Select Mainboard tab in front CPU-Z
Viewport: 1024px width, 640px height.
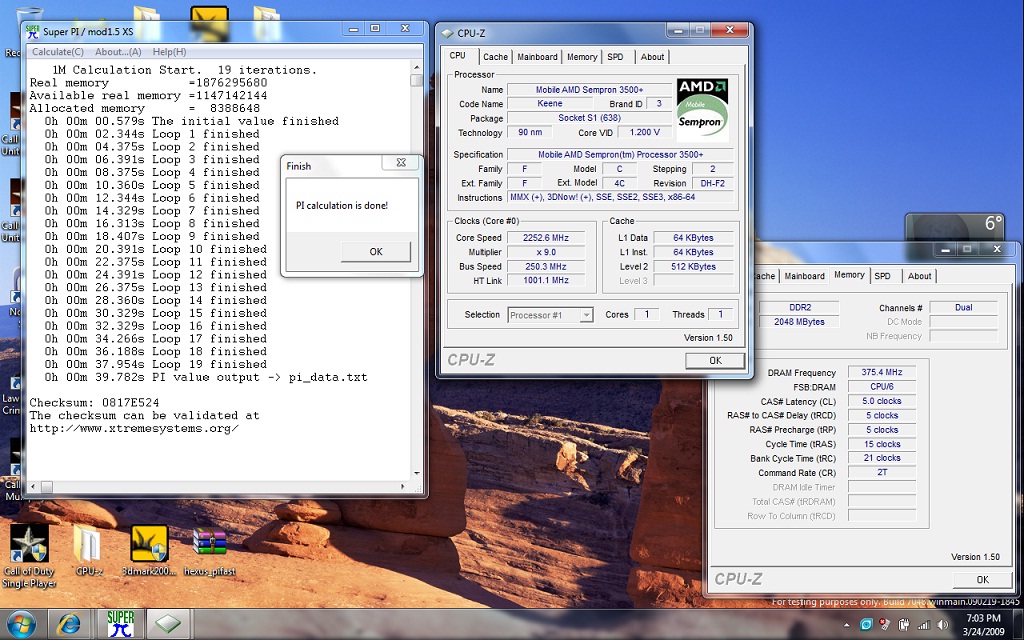(537, 57)
